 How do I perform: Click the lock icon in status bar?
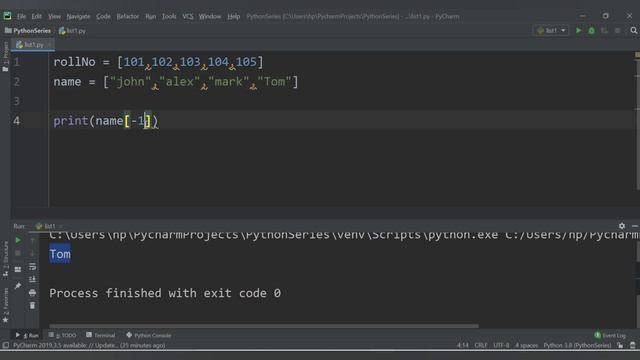coord(620,345)
